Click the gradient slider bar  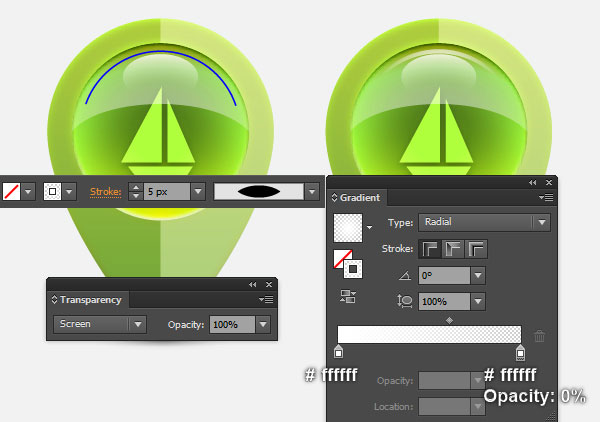coord(429,334)
